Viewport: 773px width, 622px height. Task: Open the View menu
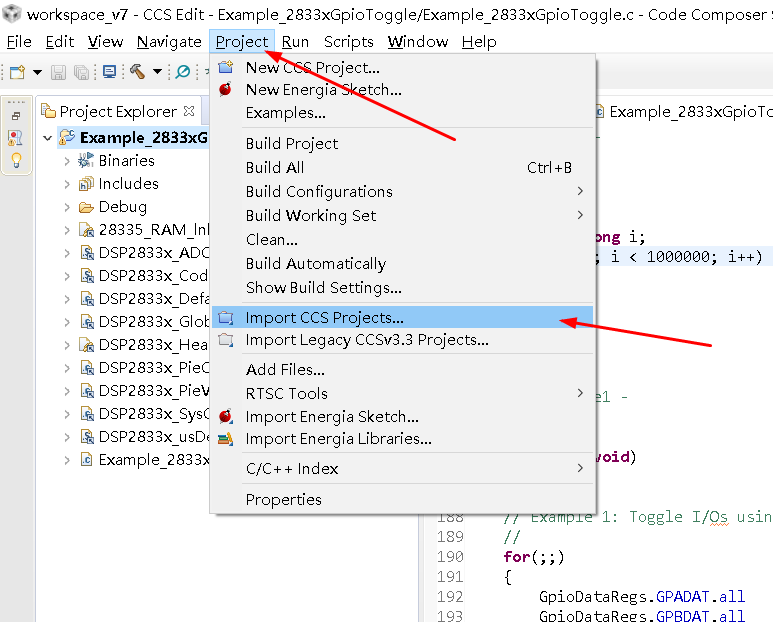pyautogui.click(x=105, y=42)
